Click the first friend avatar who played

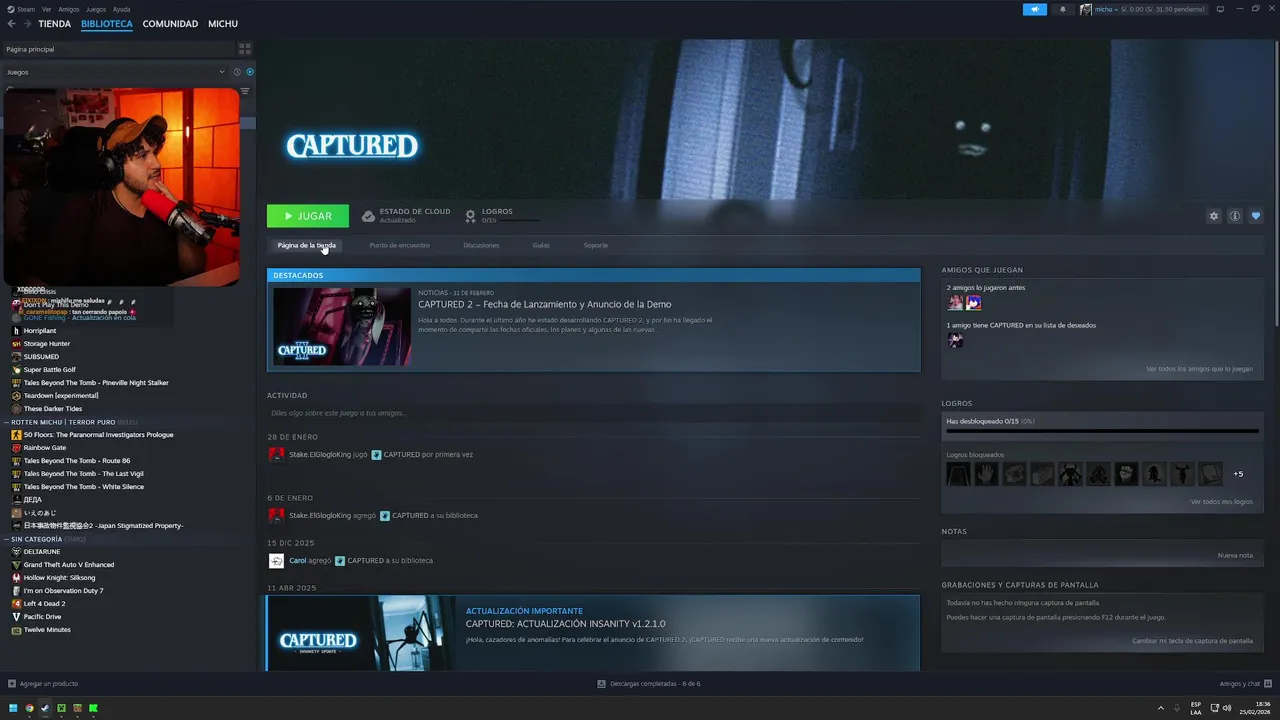pos(955,303)
